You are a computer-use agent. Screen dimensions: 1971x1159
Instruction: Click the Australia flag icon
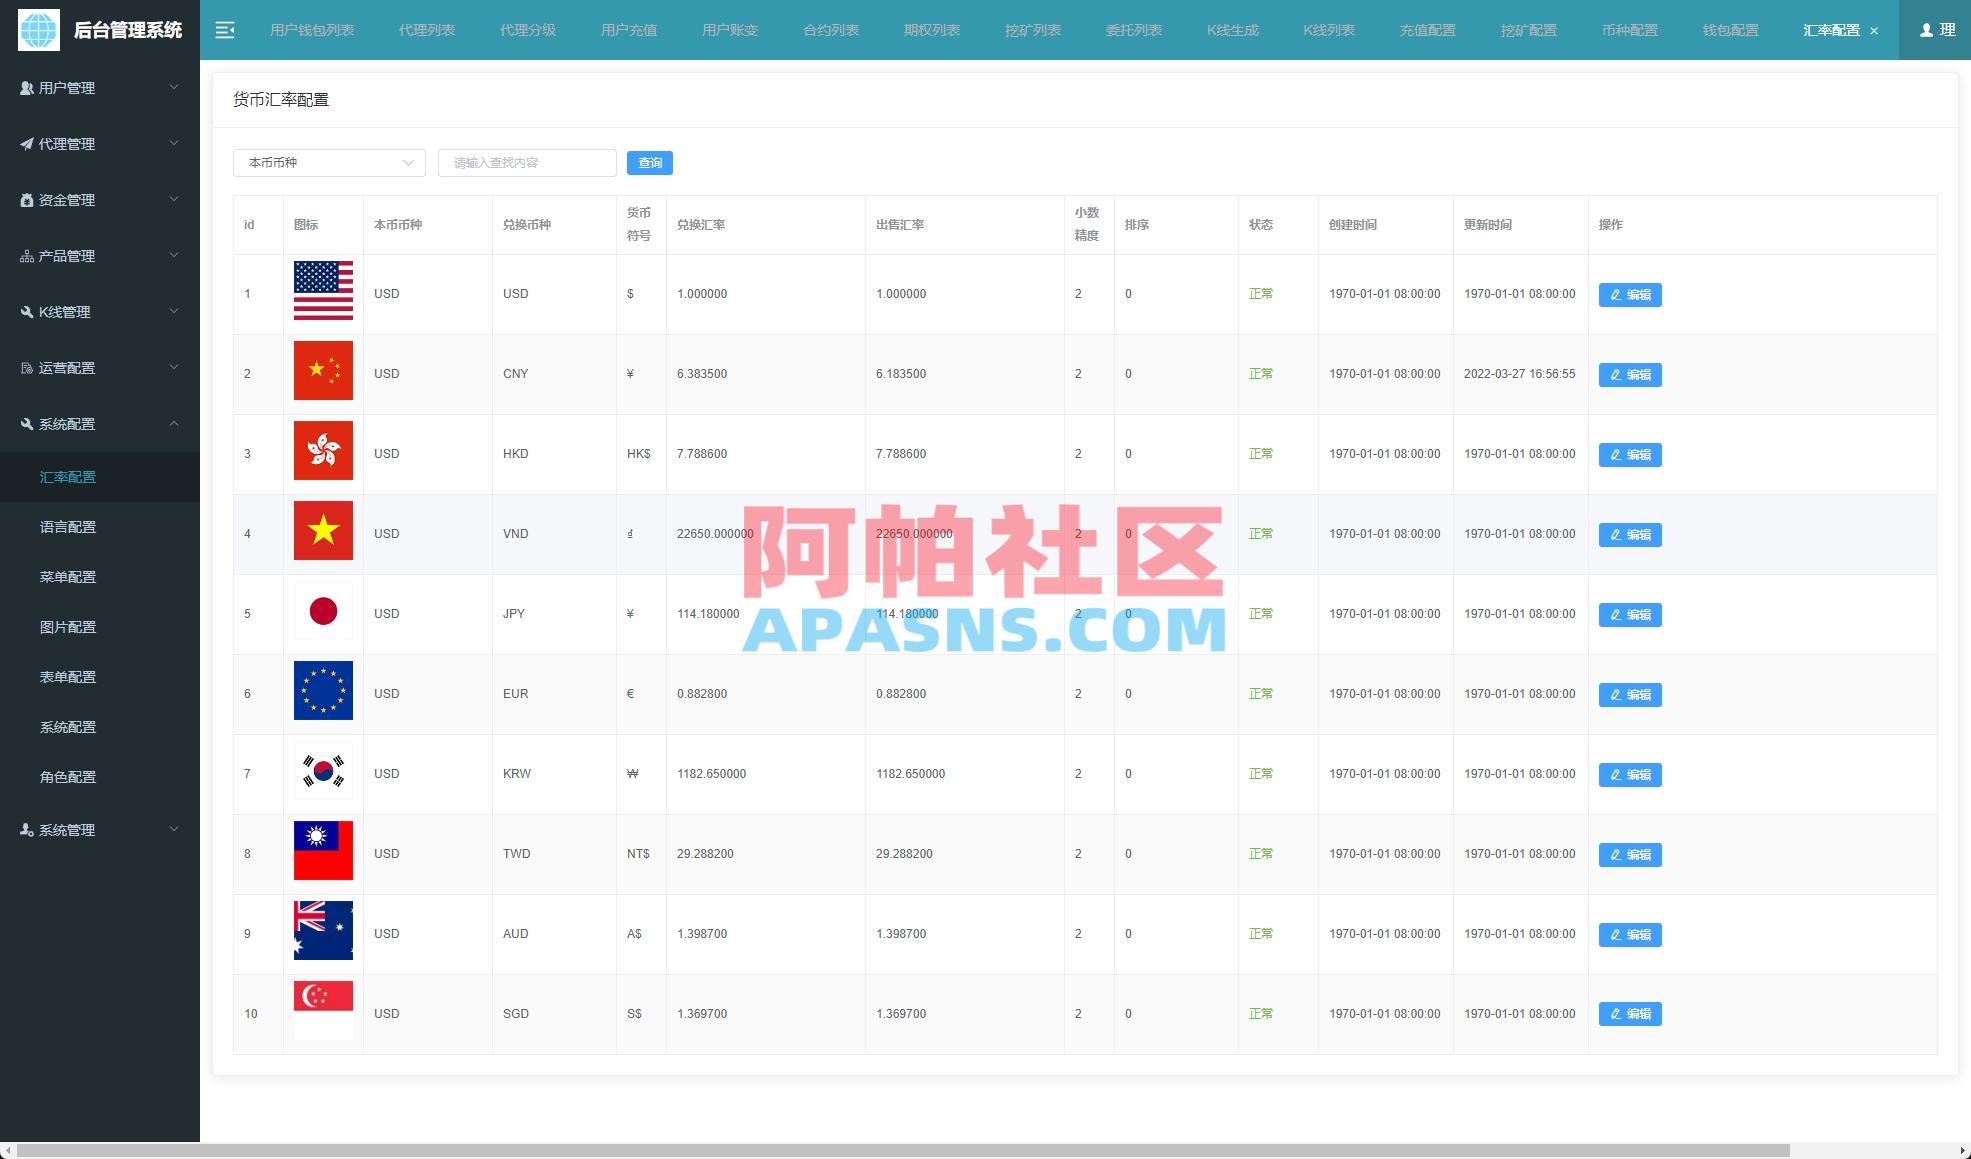(x=323, y=930)
